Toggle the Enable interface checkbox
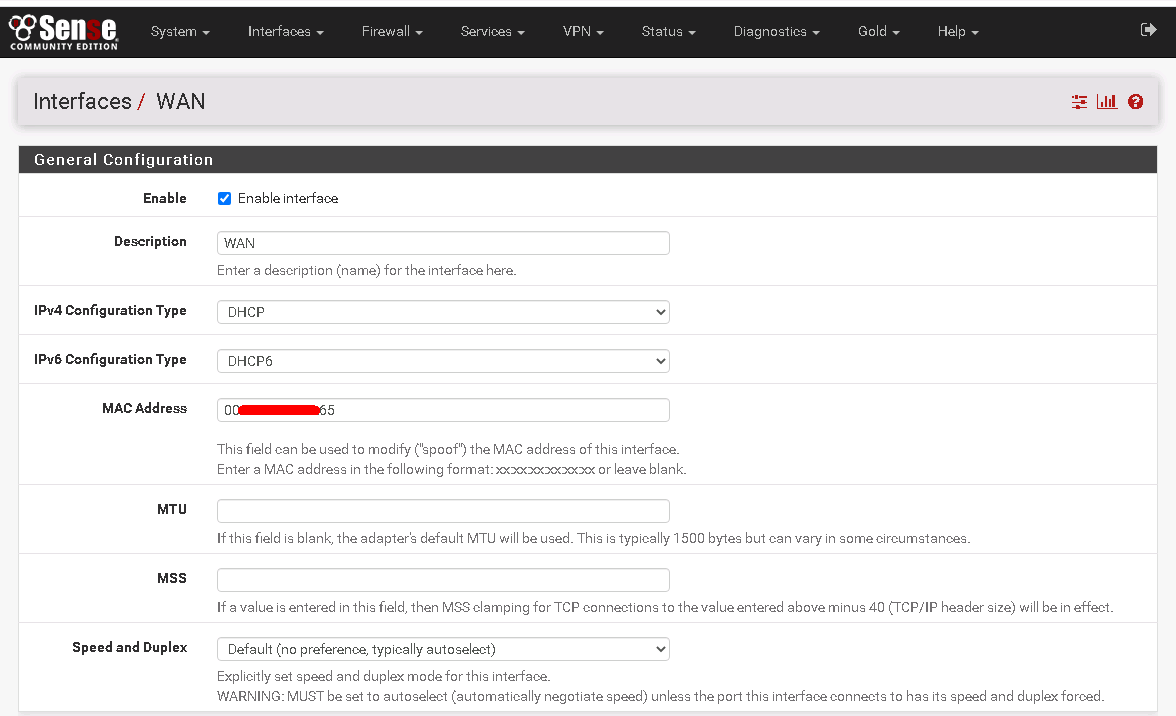Image resolution: width=1176 pixels, height=716 pixels. [x=225, y=199]
